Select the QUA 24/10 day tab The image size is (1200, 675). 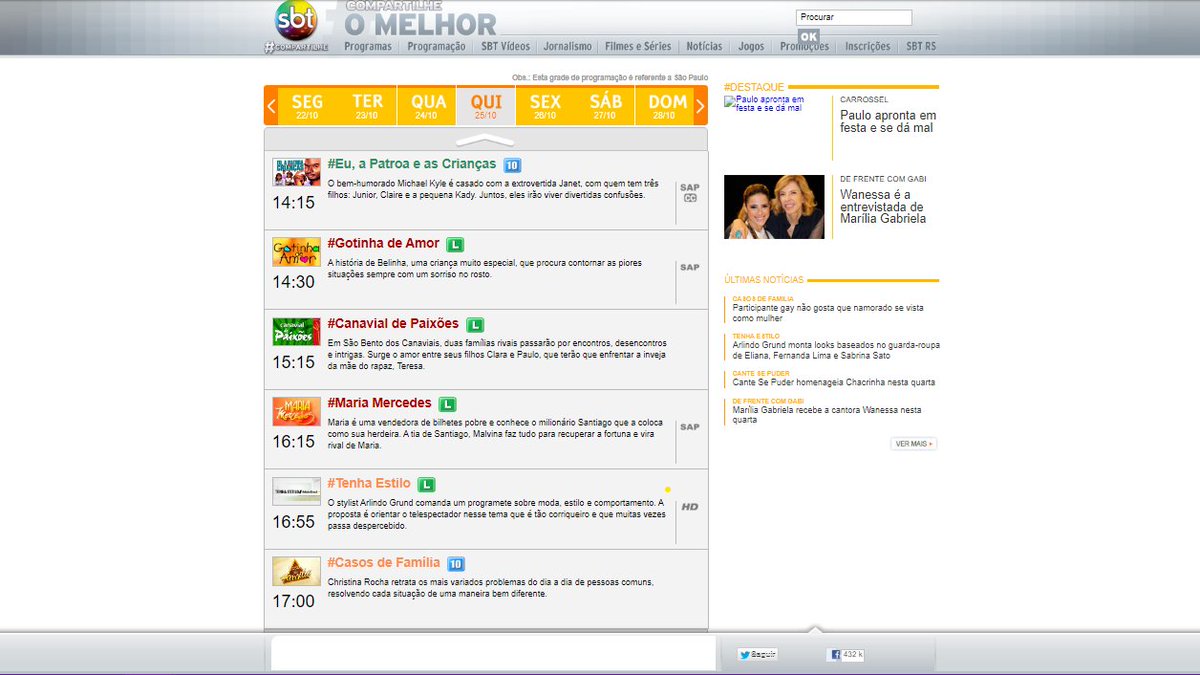pos(427,105)
